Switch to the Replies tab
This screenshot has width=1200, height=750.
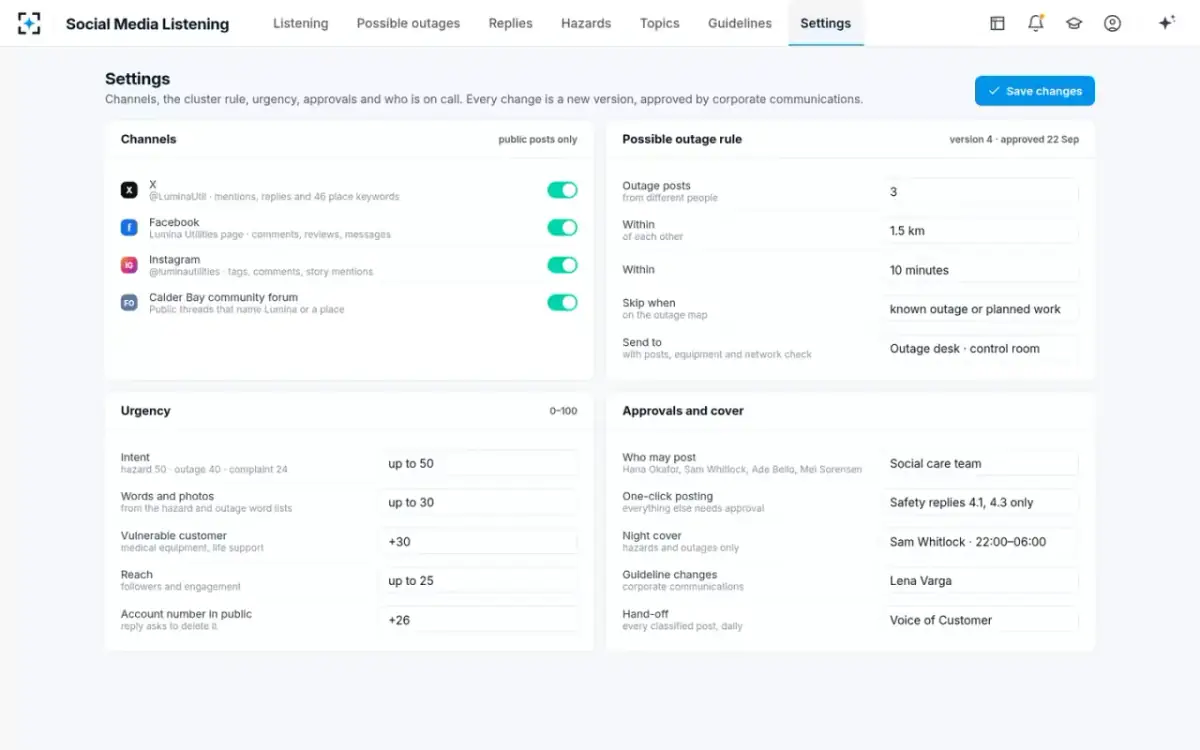pyautogui.click(x=510, y=23)
